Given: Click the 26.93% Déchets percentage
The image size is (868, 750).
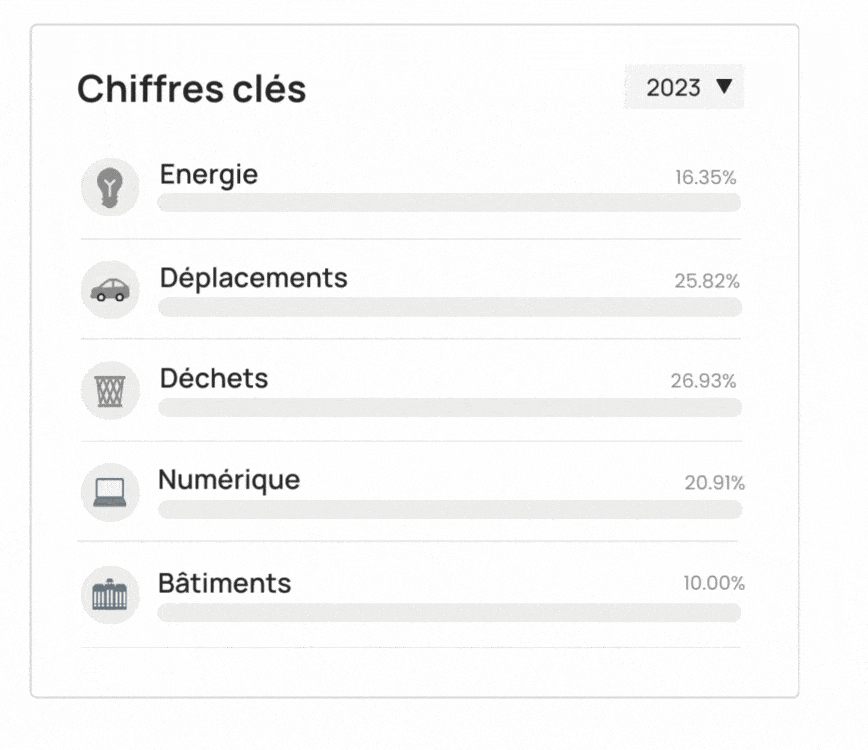Looking at the screenshot, I should point(704,381).
